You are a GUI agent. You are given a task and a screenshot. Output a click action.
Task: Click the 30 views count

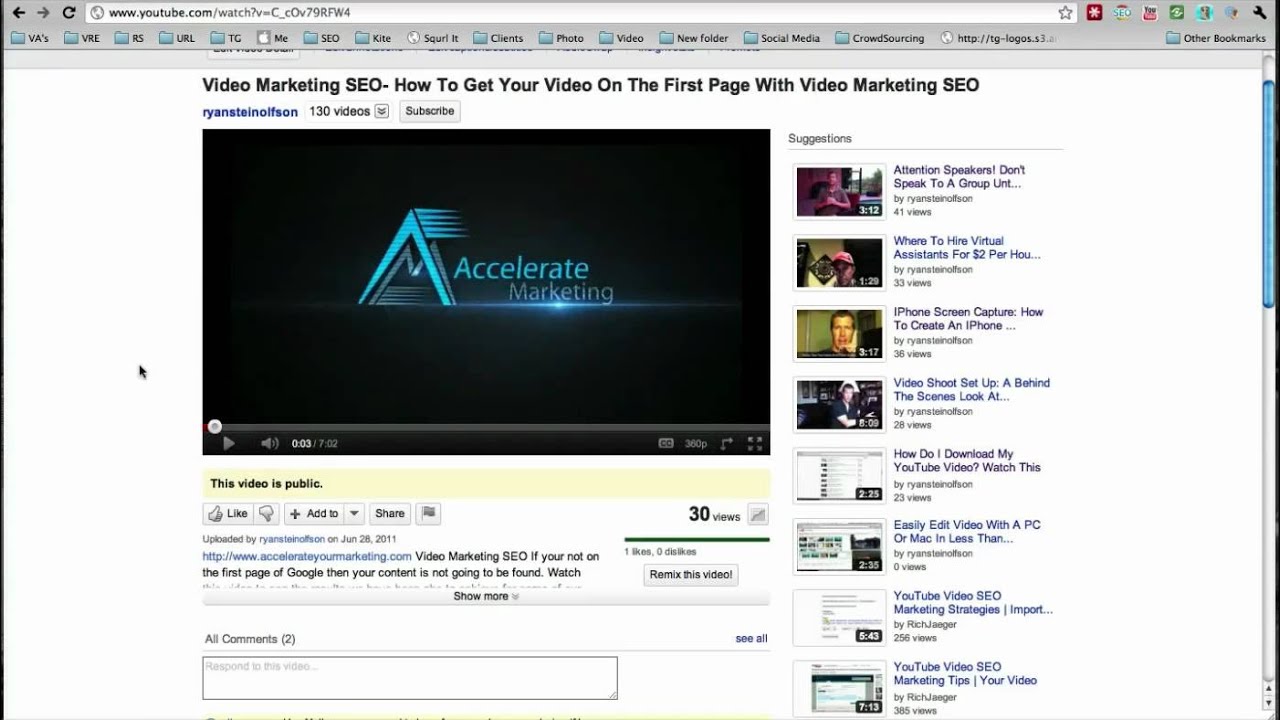[714, 514]
